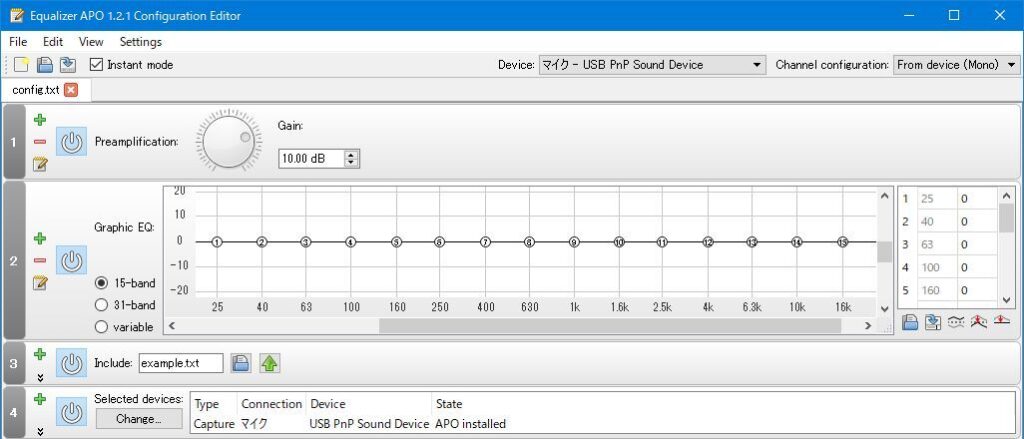Open Channel configuration dropdown

click(x=956, y=65)
